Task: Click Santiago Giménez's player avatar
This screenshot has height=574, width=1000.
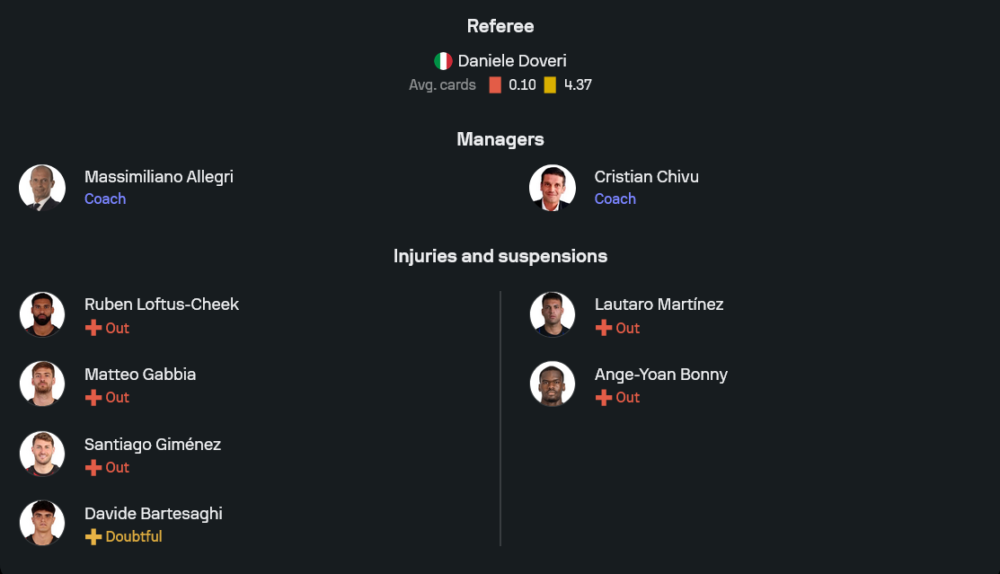Action: pos(42,454)
